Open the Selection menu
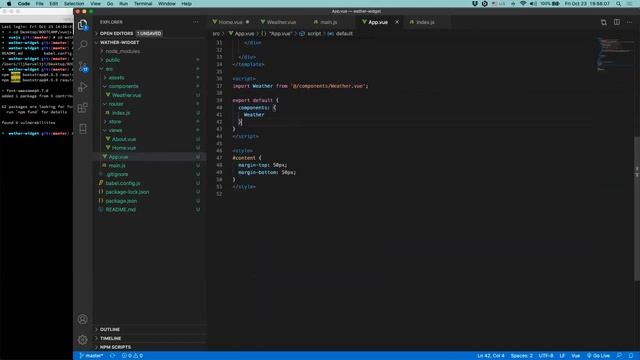Viewport: 640px width, 360px height. pyautogui.click(x=74, y=4)
